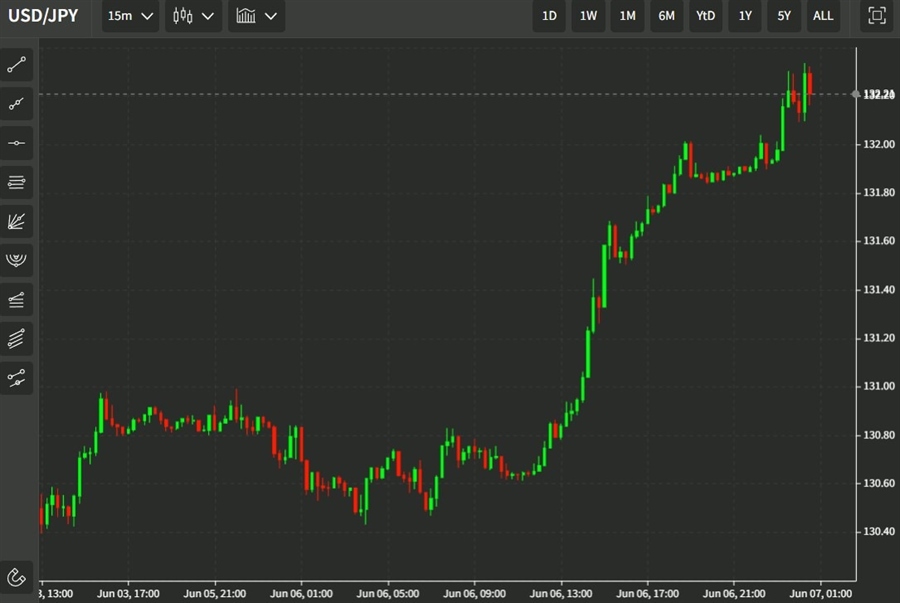900x603 pixels.
Task: Click the USD/JPY symbol title
Action: pyautogui.click(x=43, y=15)
